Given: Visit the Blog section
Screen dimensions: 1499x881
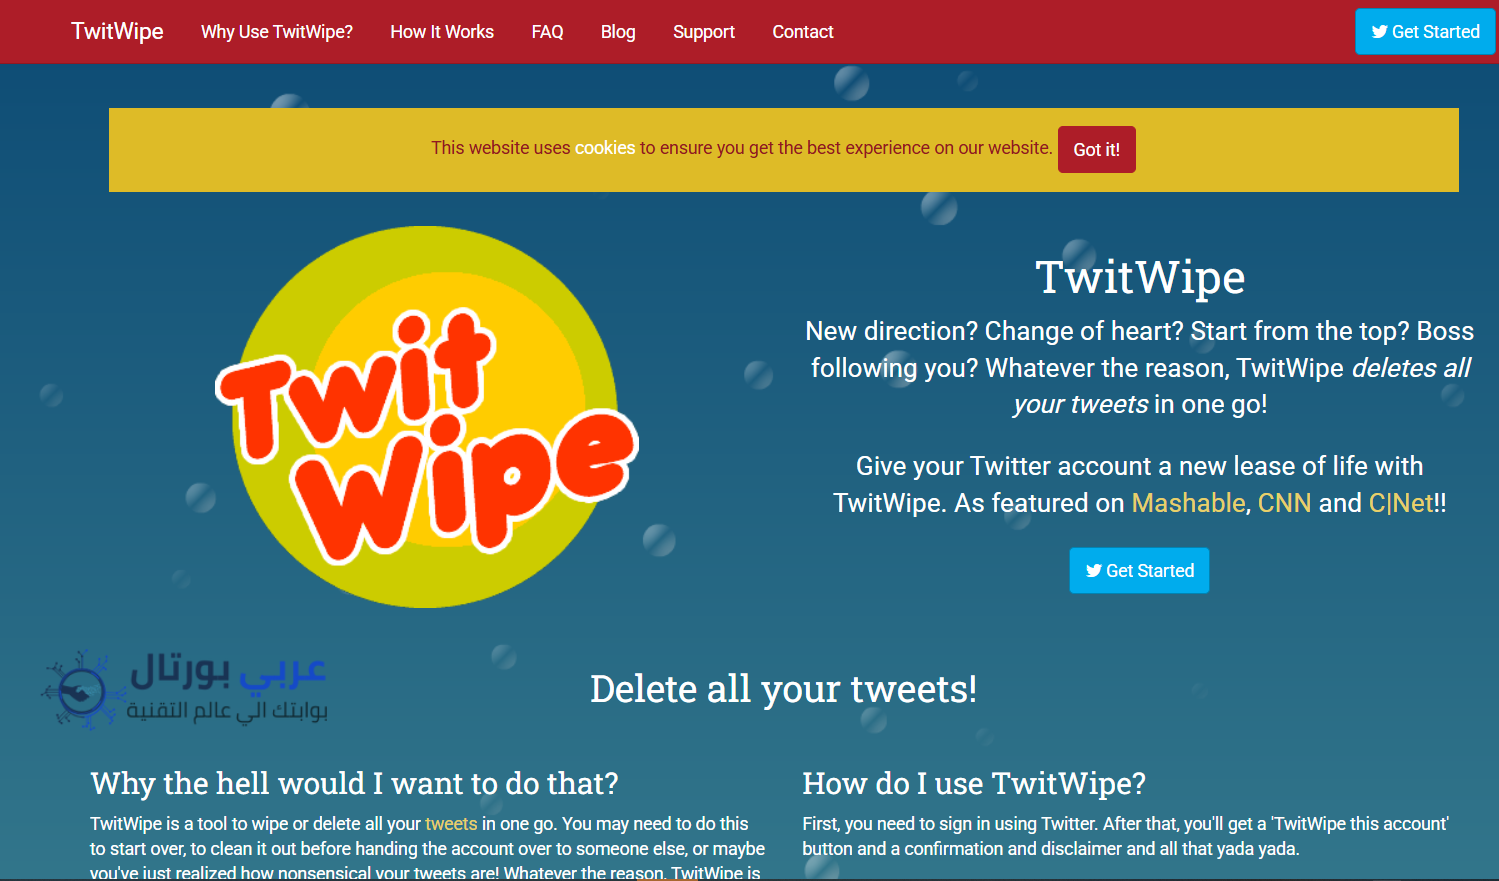Looking at the screenshot, I should (618, 32).
